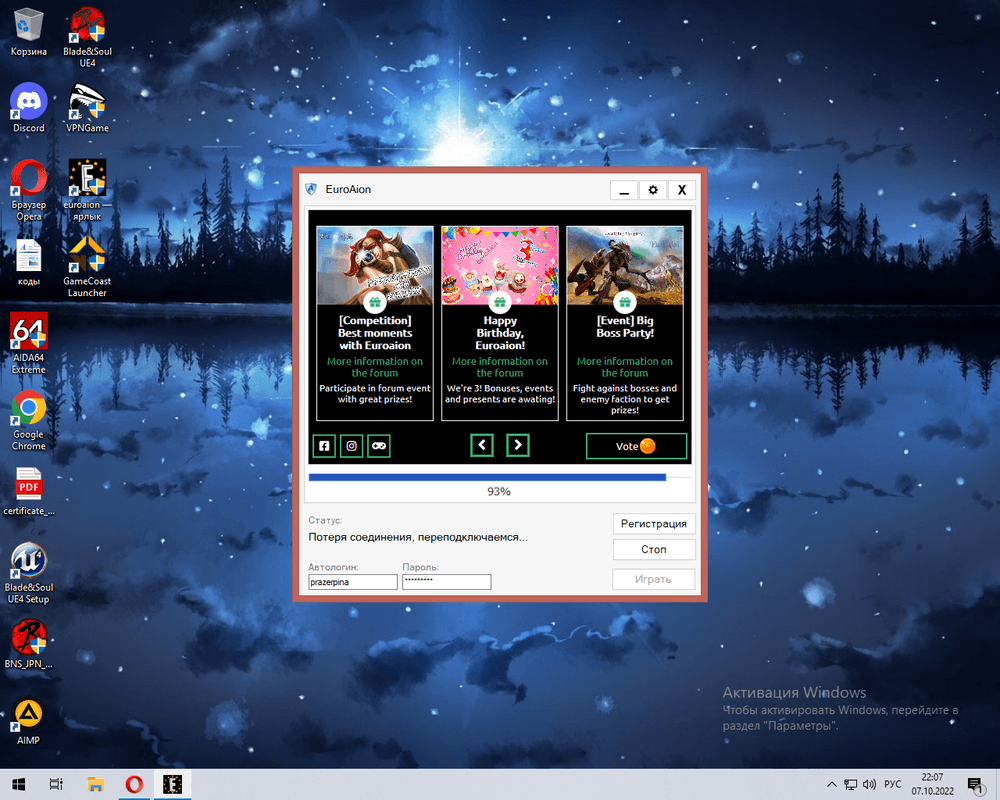Click the game controller icon in launcher
The height and width of the screenshot is (800, 1000).
pyautogui.click(x=379, y=446)
